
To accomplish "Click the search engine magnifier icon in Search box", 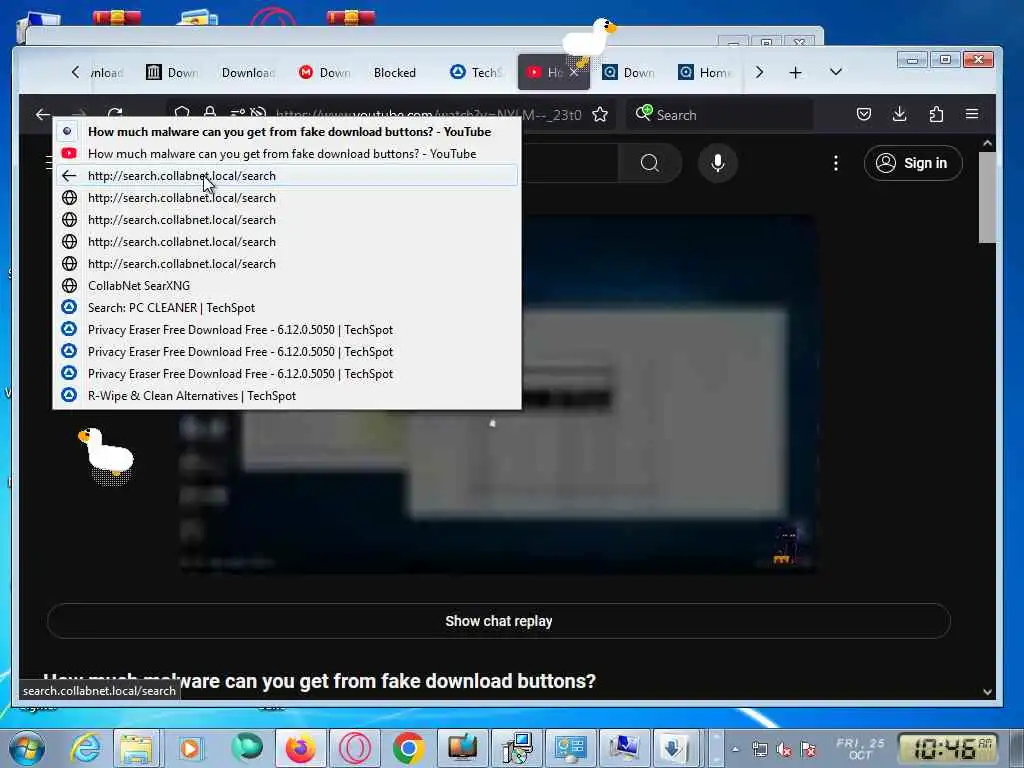I will pos(643,114).
